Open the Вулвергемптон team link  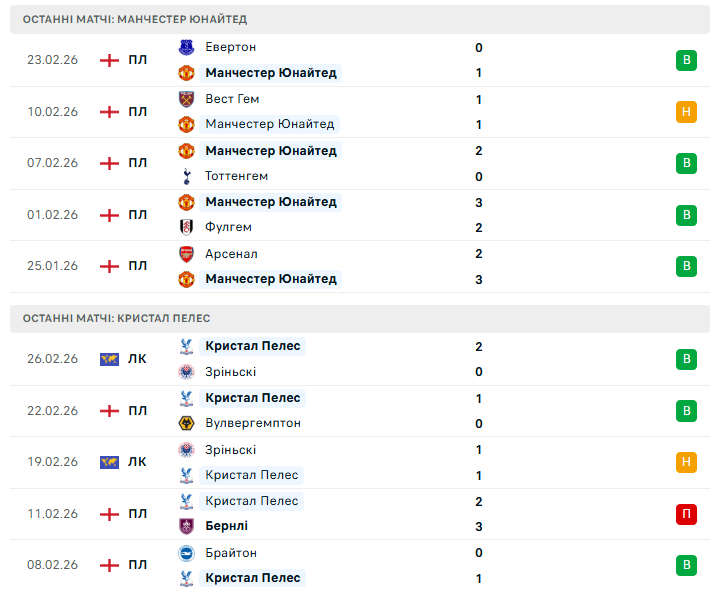(253, 423)
